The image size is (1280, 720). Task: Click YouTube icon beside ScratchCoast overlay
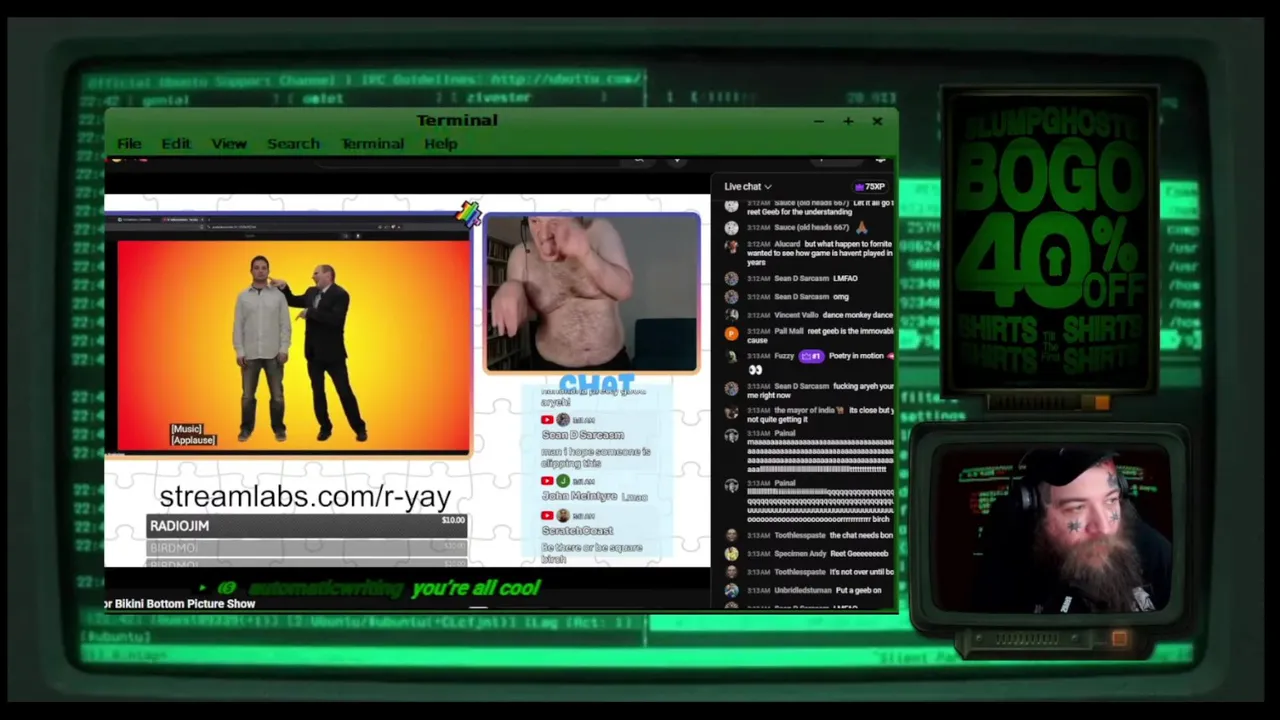[x=547, y=515]
